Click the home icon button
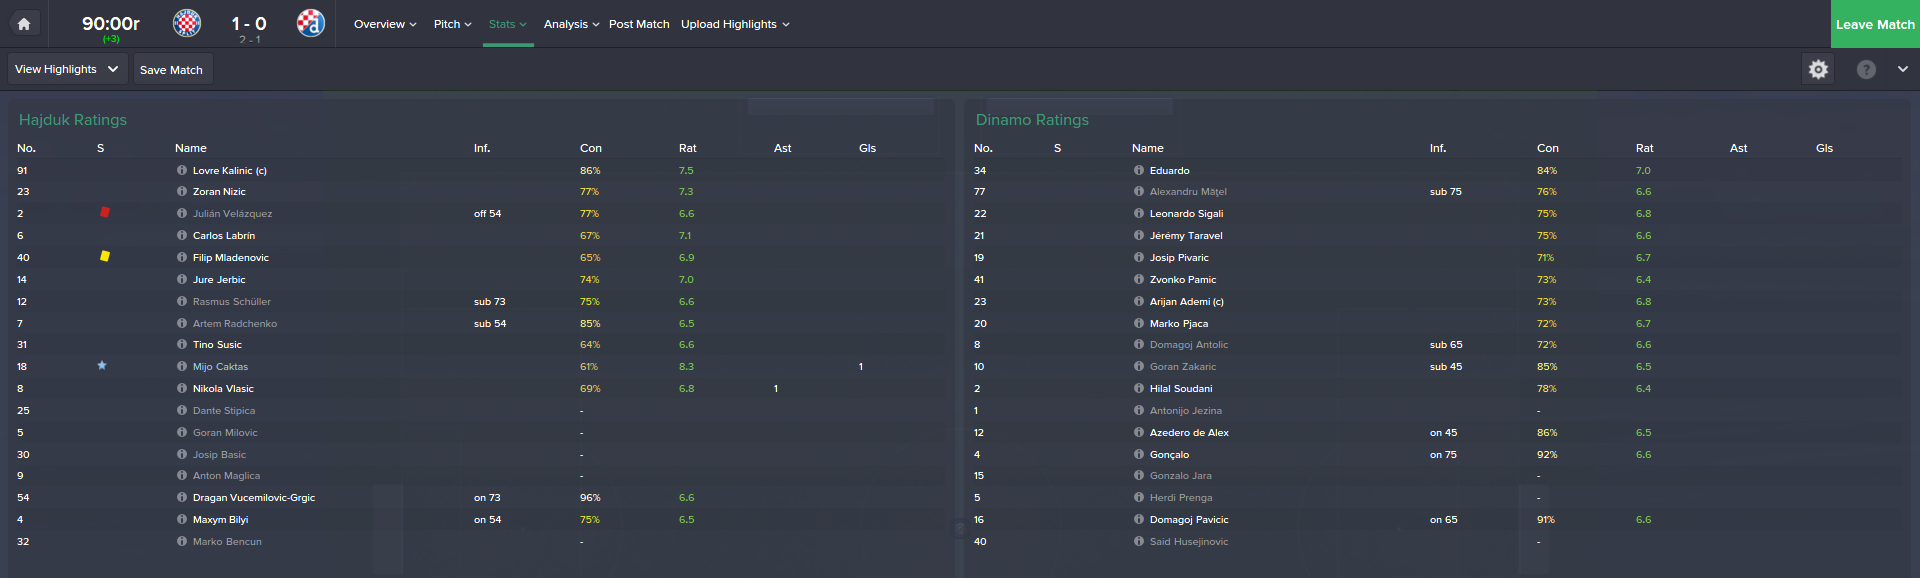This screenshot has height=578, width=1920. point(24,23)
